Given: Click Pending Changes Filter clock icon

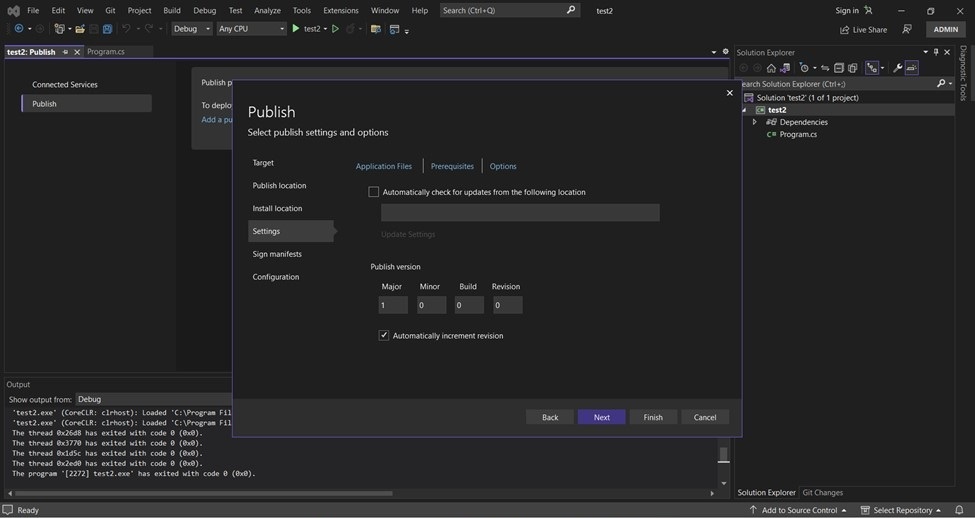Looking at the screenshot, I should [804, 68].
